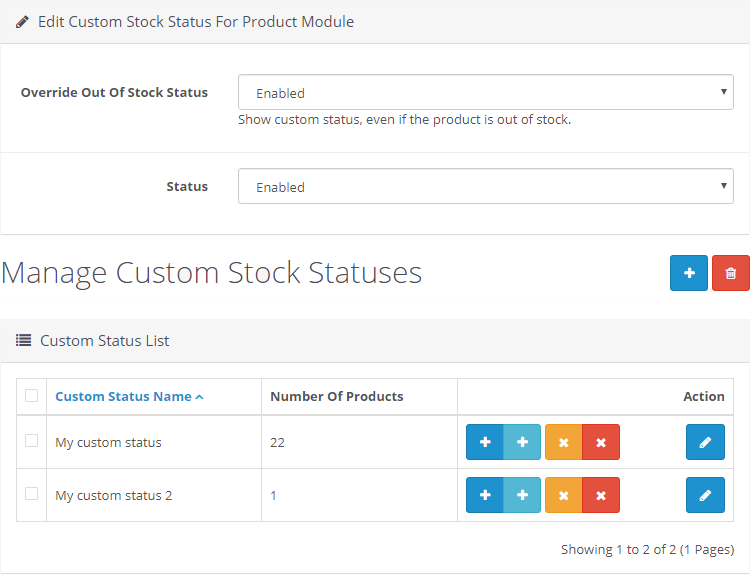The height and width of the screenshot is (575, 750).
Task: Edit My custom status with pencil icon
Action: (x=705, y=442)
